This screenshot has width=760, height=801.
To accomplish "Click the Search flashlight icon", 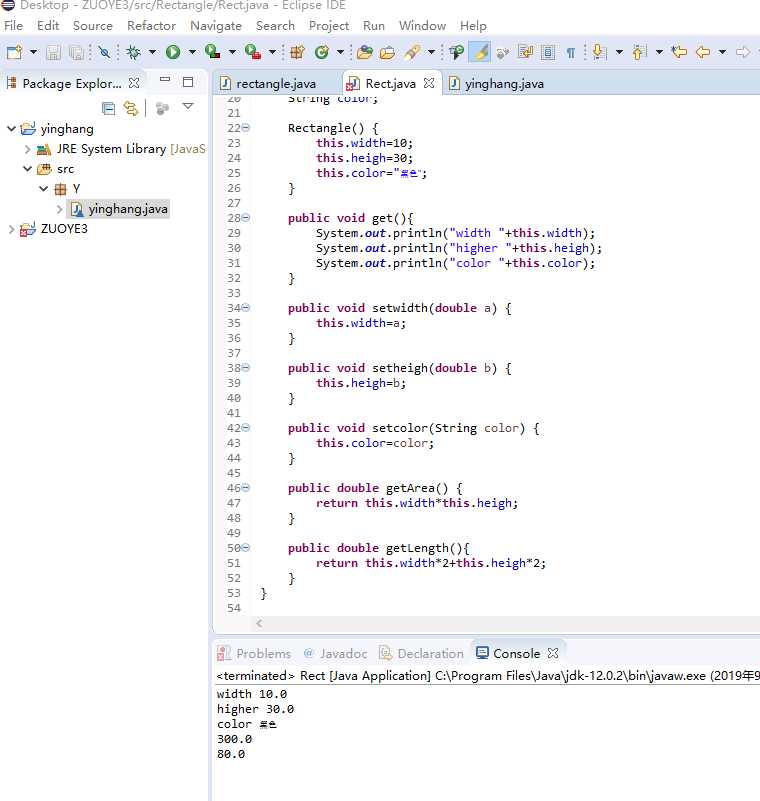I will [x=412, y=52].
